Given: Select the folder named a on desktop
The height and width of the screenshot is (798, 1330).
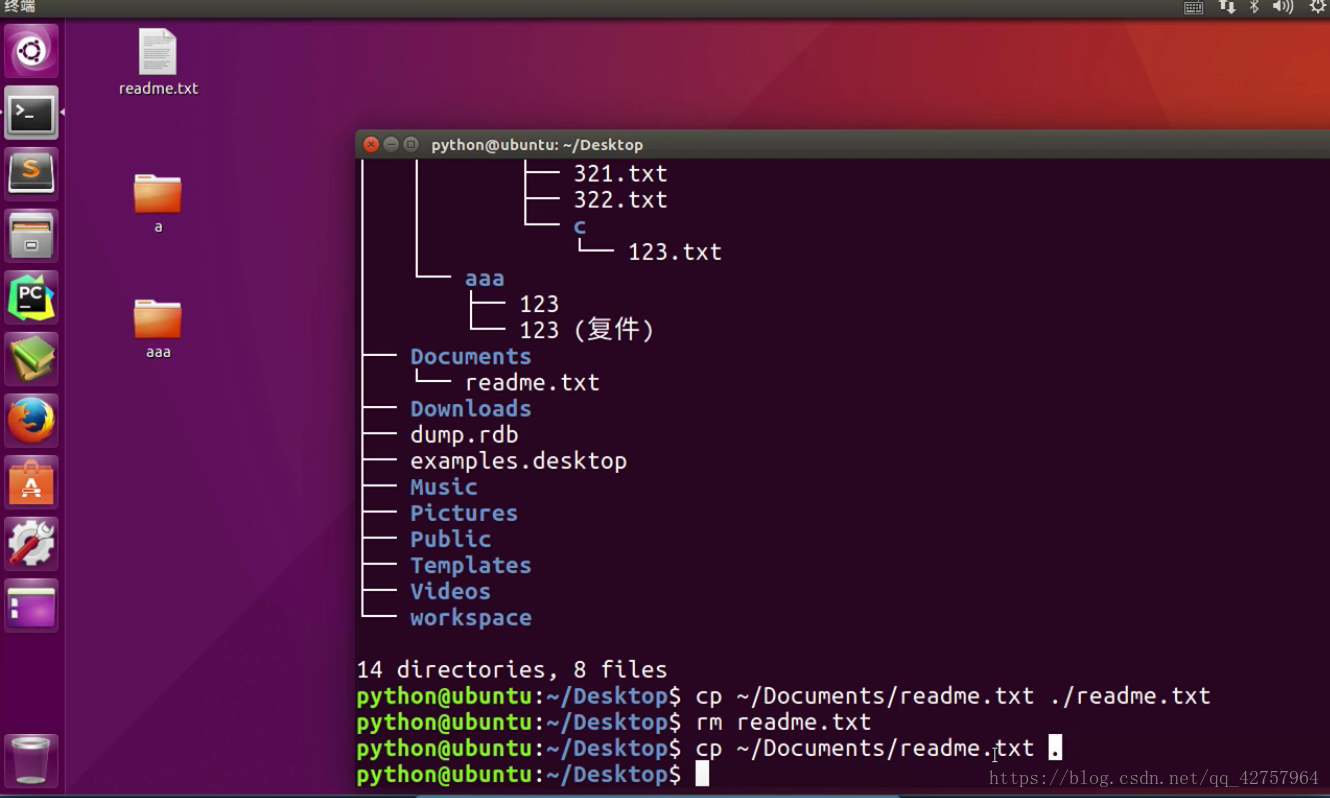Looking at the screenshot, I should (158, 203).
